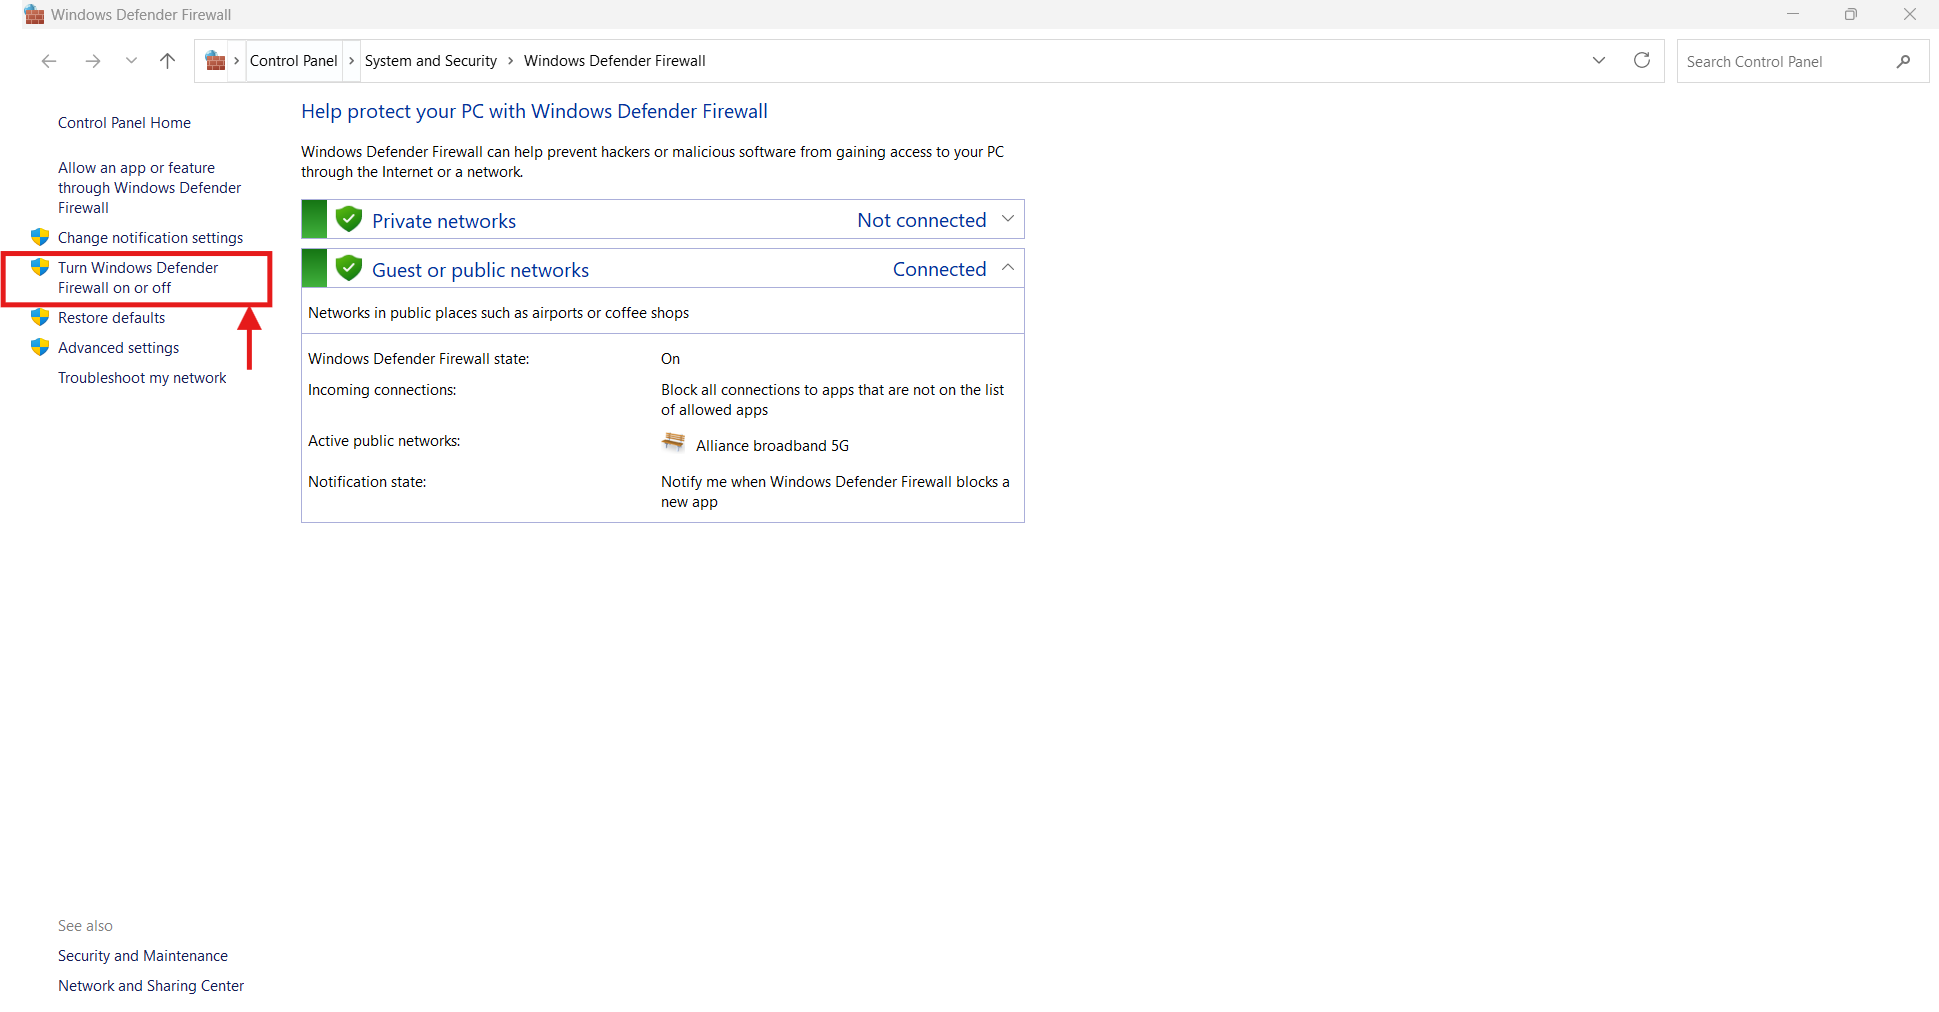The image size is (1939, 1012).
Task: Minimize the Windows Defender Firewall window
Action: [x=1793, y=14]
